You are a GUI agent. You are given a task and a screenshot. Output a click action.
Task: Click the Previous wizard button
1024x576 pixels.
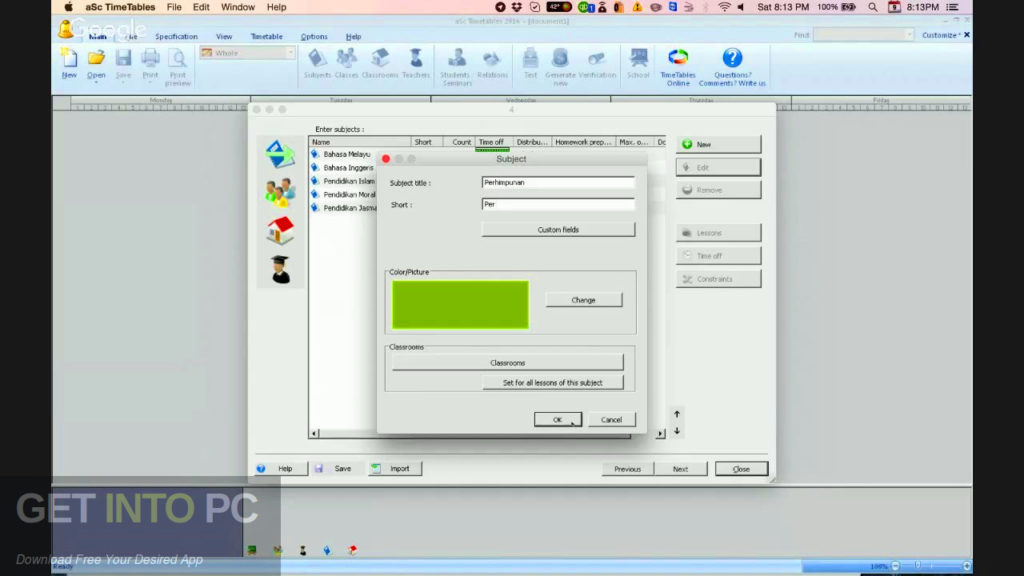[627, 469]
